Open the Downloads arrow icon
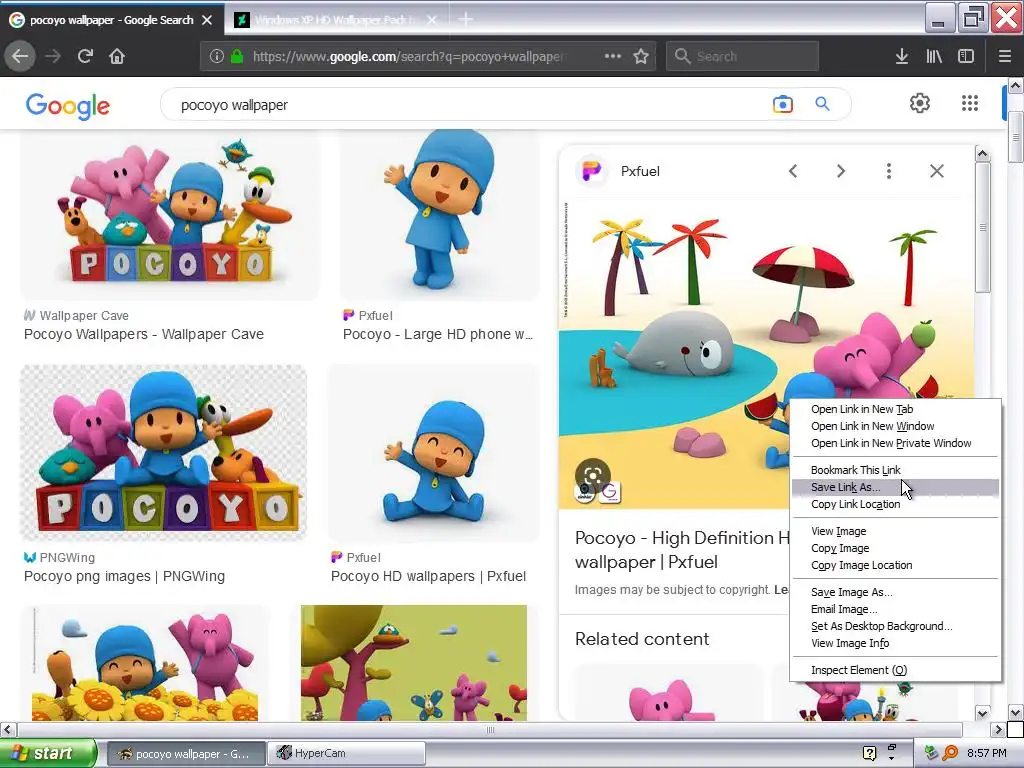This screenshot has height=768, width=1024. (x=902, y=56)
